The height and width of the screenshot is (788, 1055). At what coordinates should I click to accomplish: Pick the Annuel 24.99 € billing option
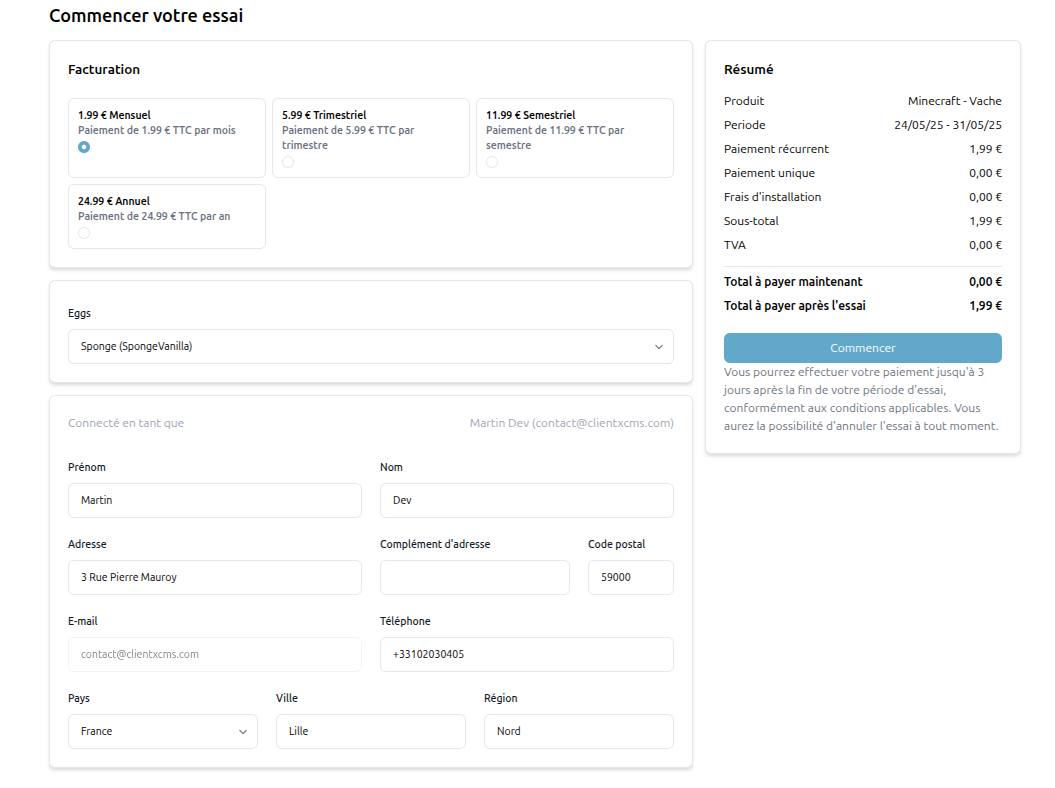click(x=84, y=233)
